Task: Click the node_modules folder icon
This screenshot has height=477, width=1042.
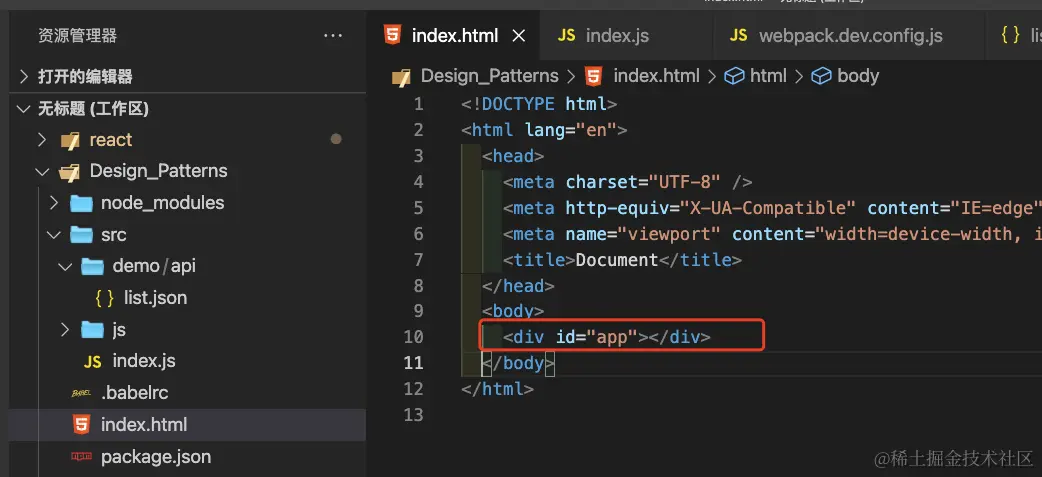Action: (x=81, y=203)
